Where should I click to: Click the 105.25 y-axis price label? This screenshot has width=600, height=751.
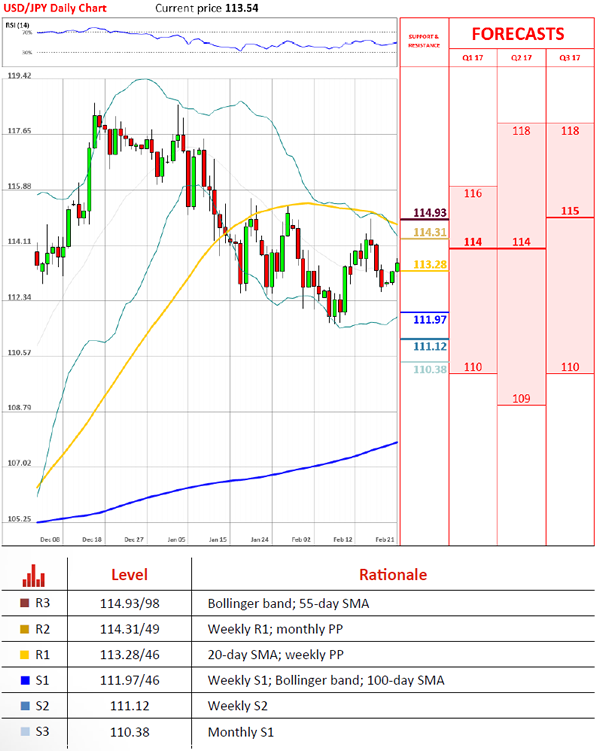[19, 519]
